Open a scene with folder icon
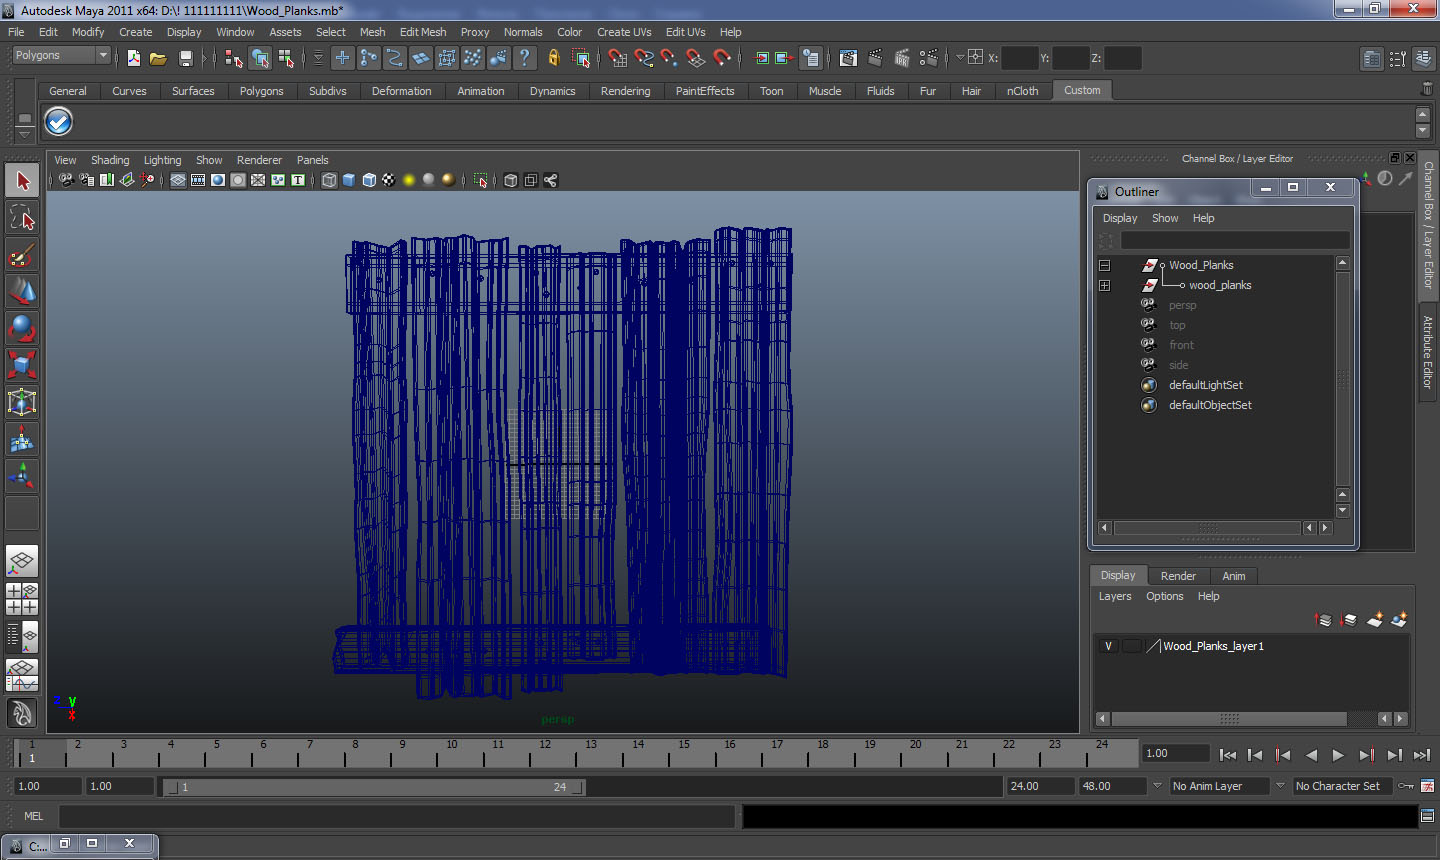1440x860 pixels. pyautogui.click(x=158, y=58)
